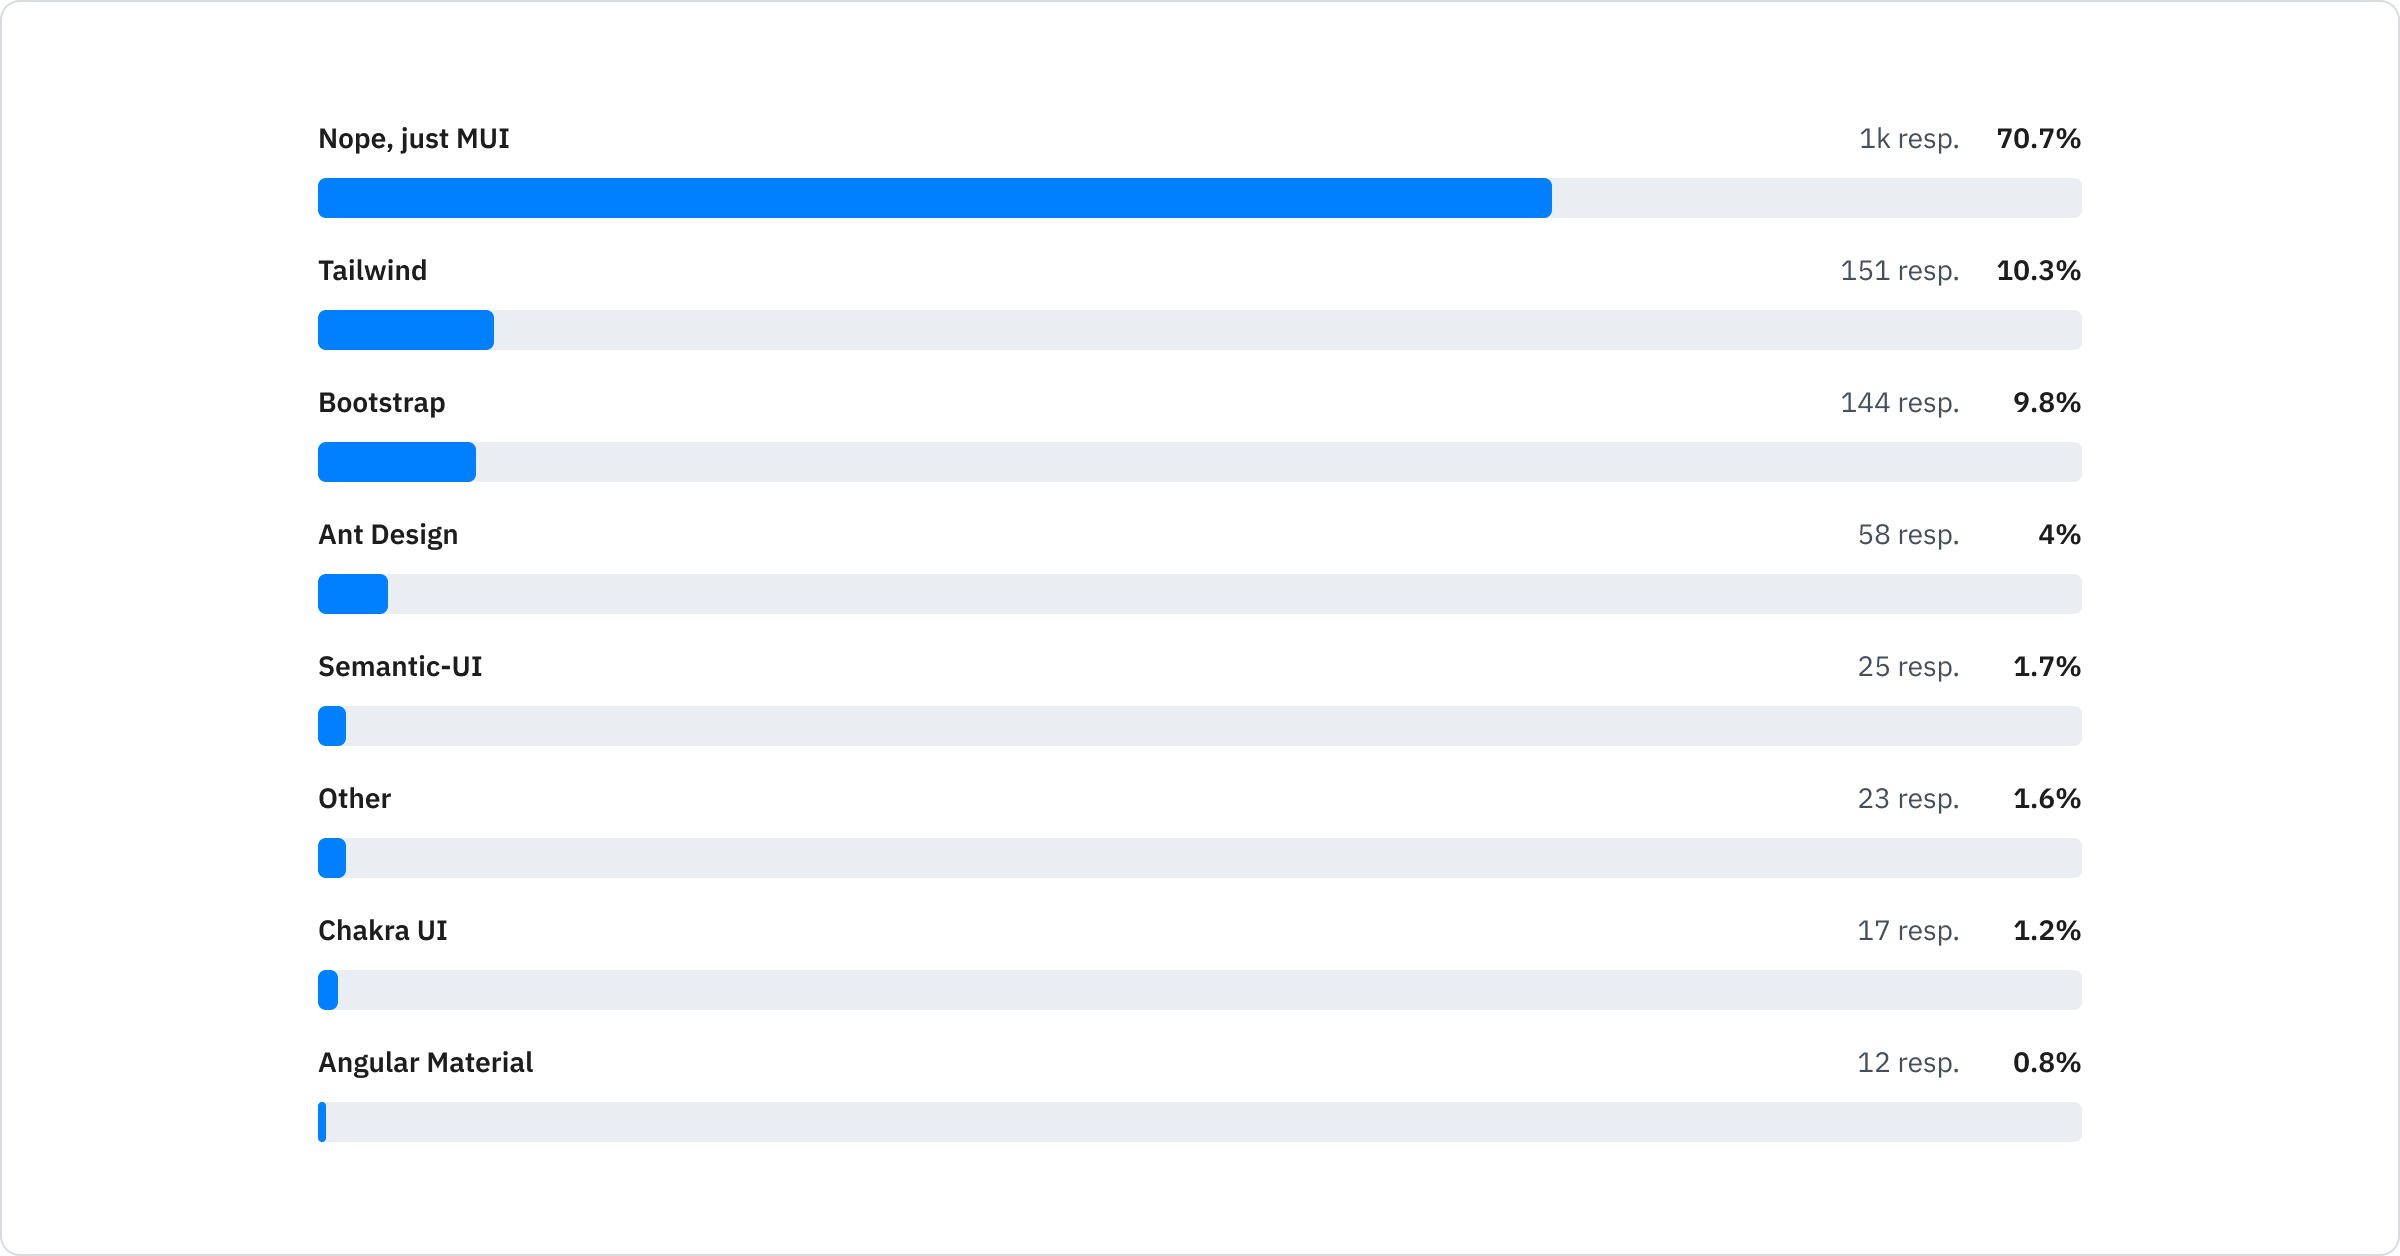Click the "Nope, just MUI" label
This screenshot has width=2400, height=1256.
coord(413,138)
